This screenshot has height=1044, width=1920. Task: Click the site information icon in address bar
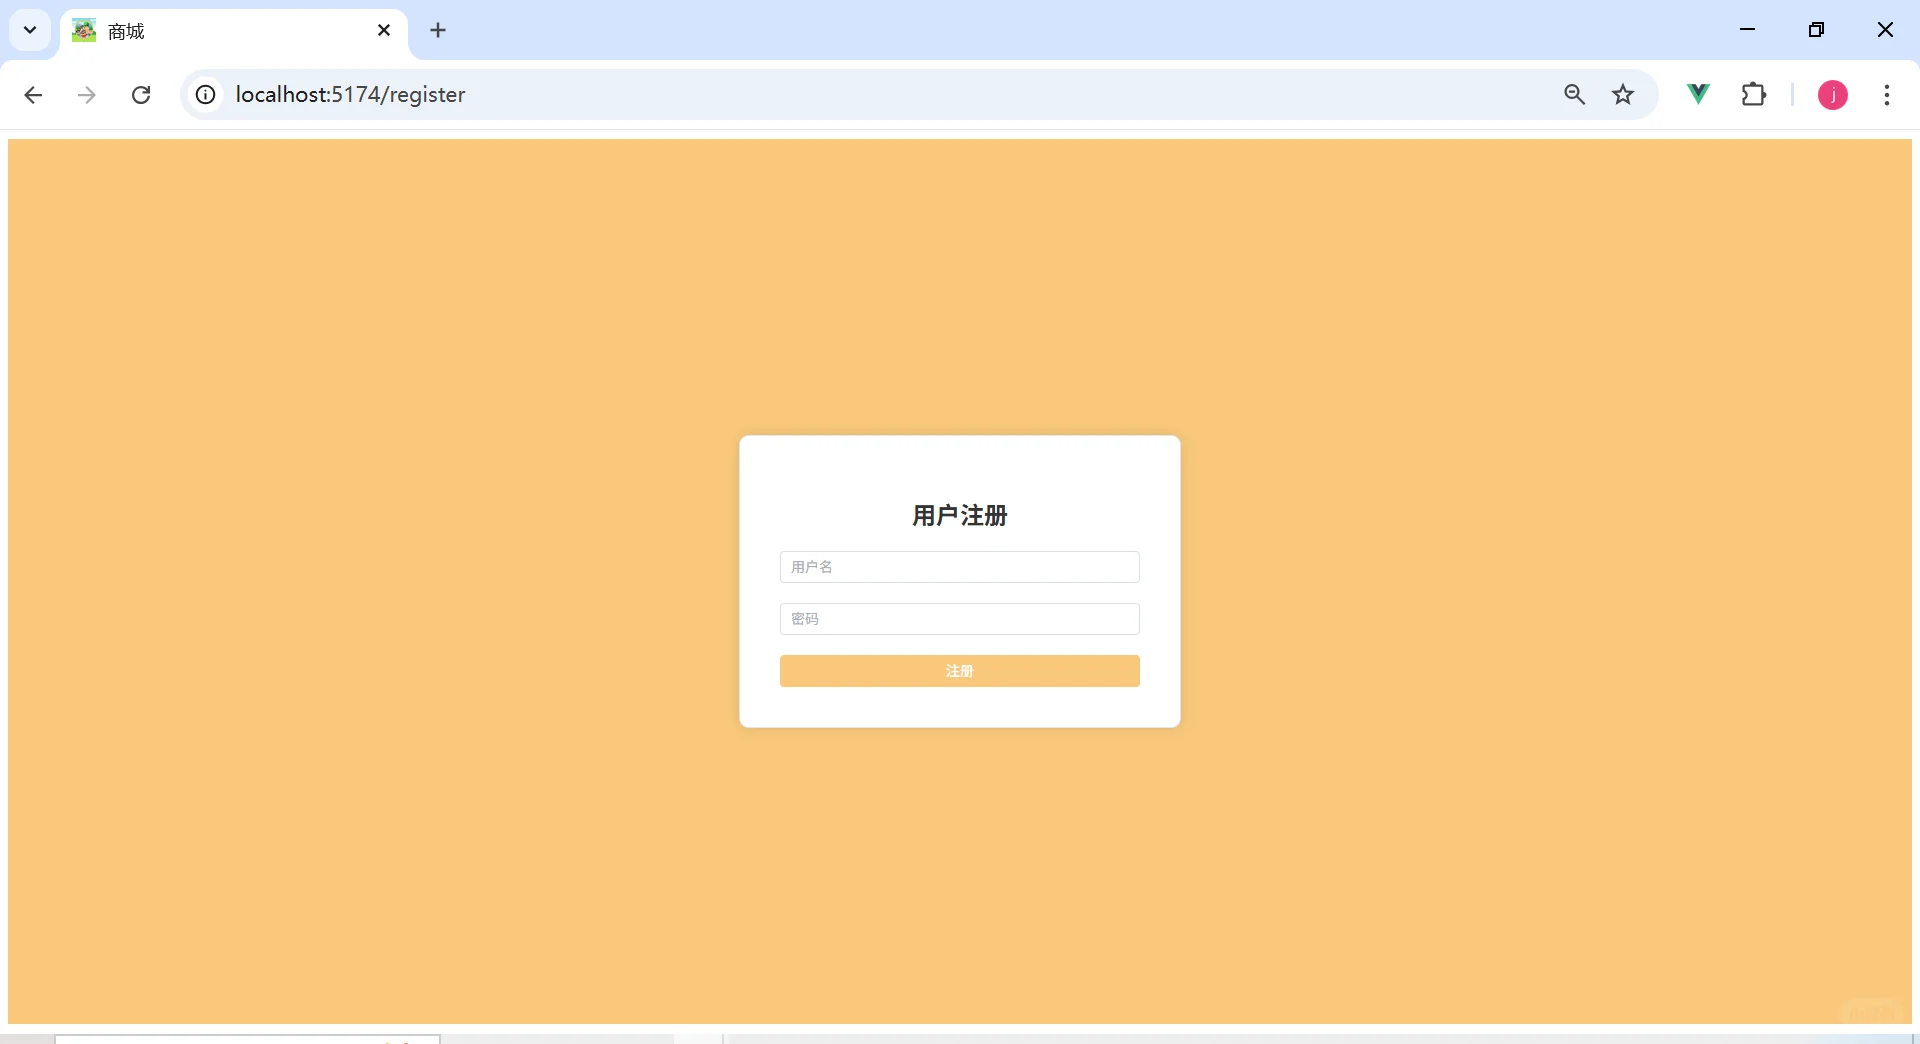point(205,95)
